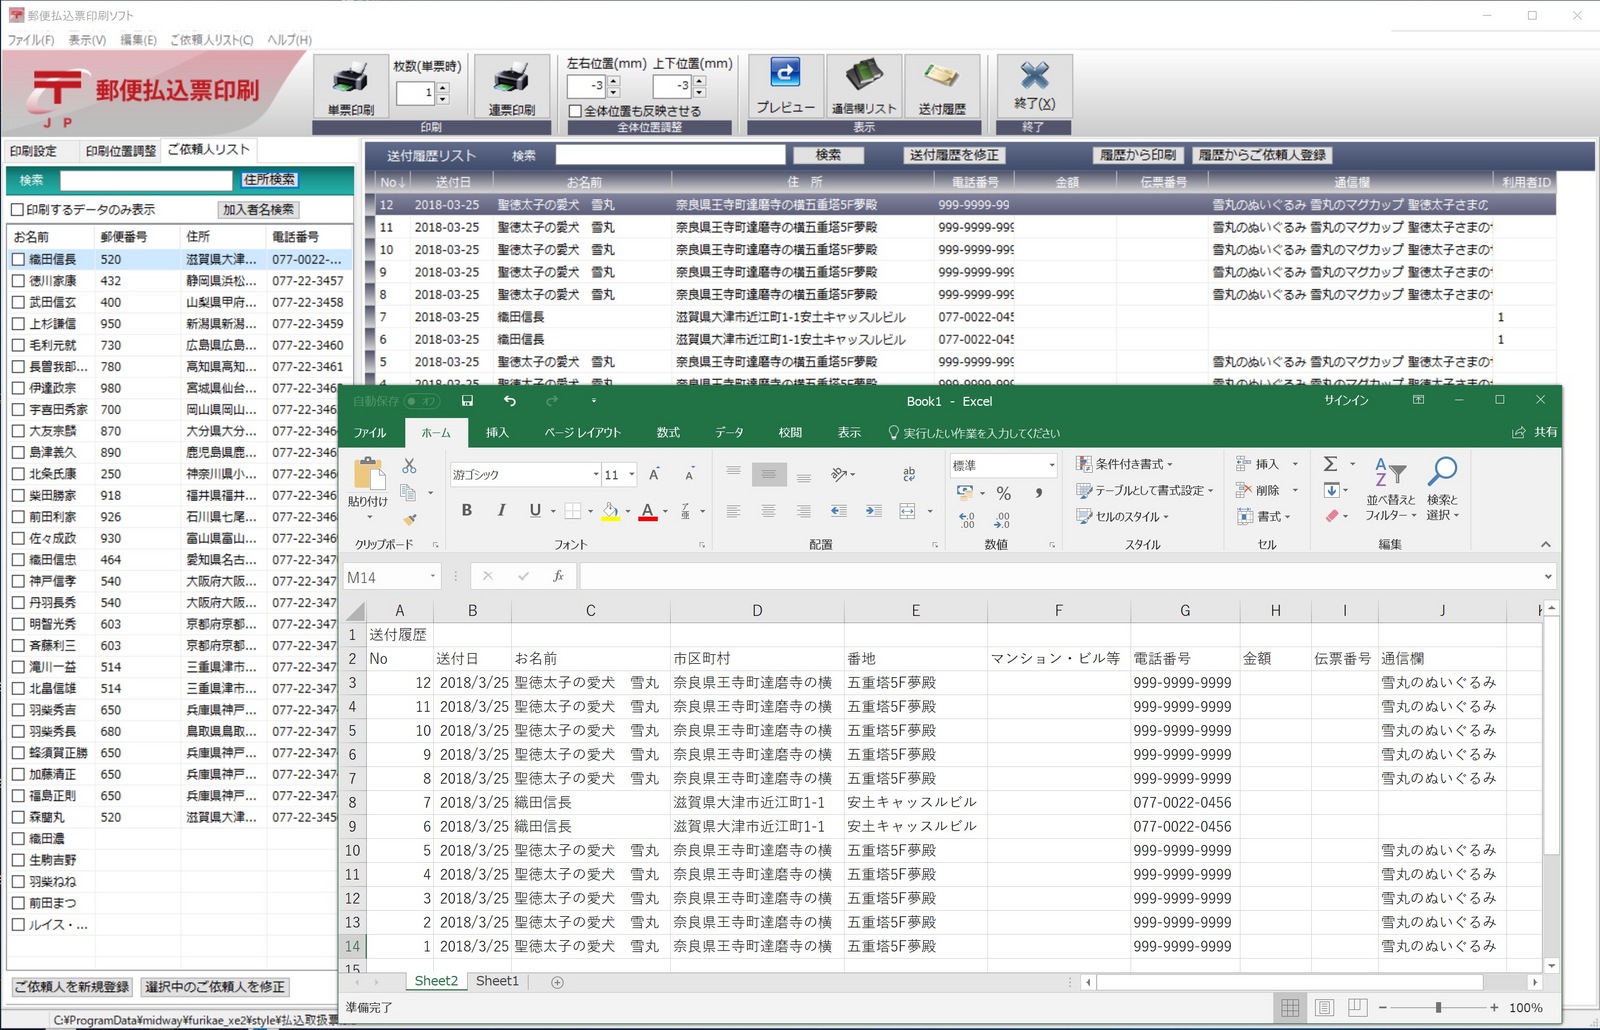Click the ご依頼人を新規登録 button
This screenshot has width=1600, height=1030.
(x=72, y=986)
